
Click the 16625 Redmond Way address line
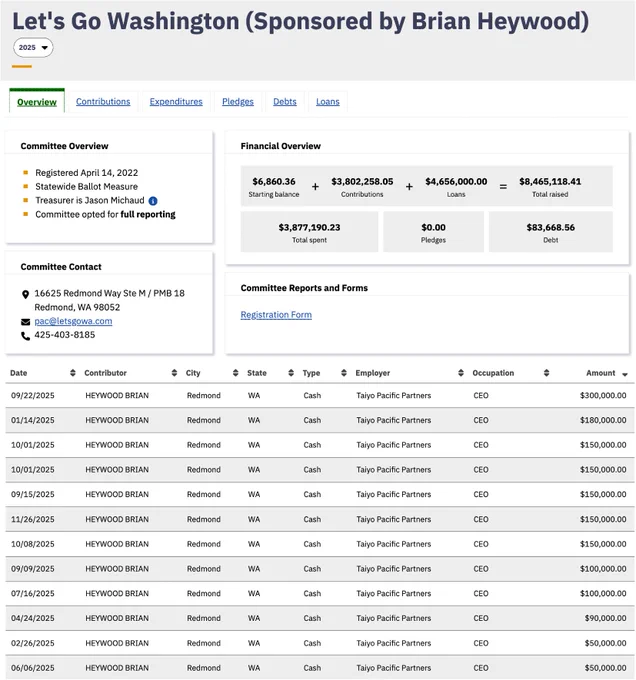pyautogui.click(x=110, y=293)
